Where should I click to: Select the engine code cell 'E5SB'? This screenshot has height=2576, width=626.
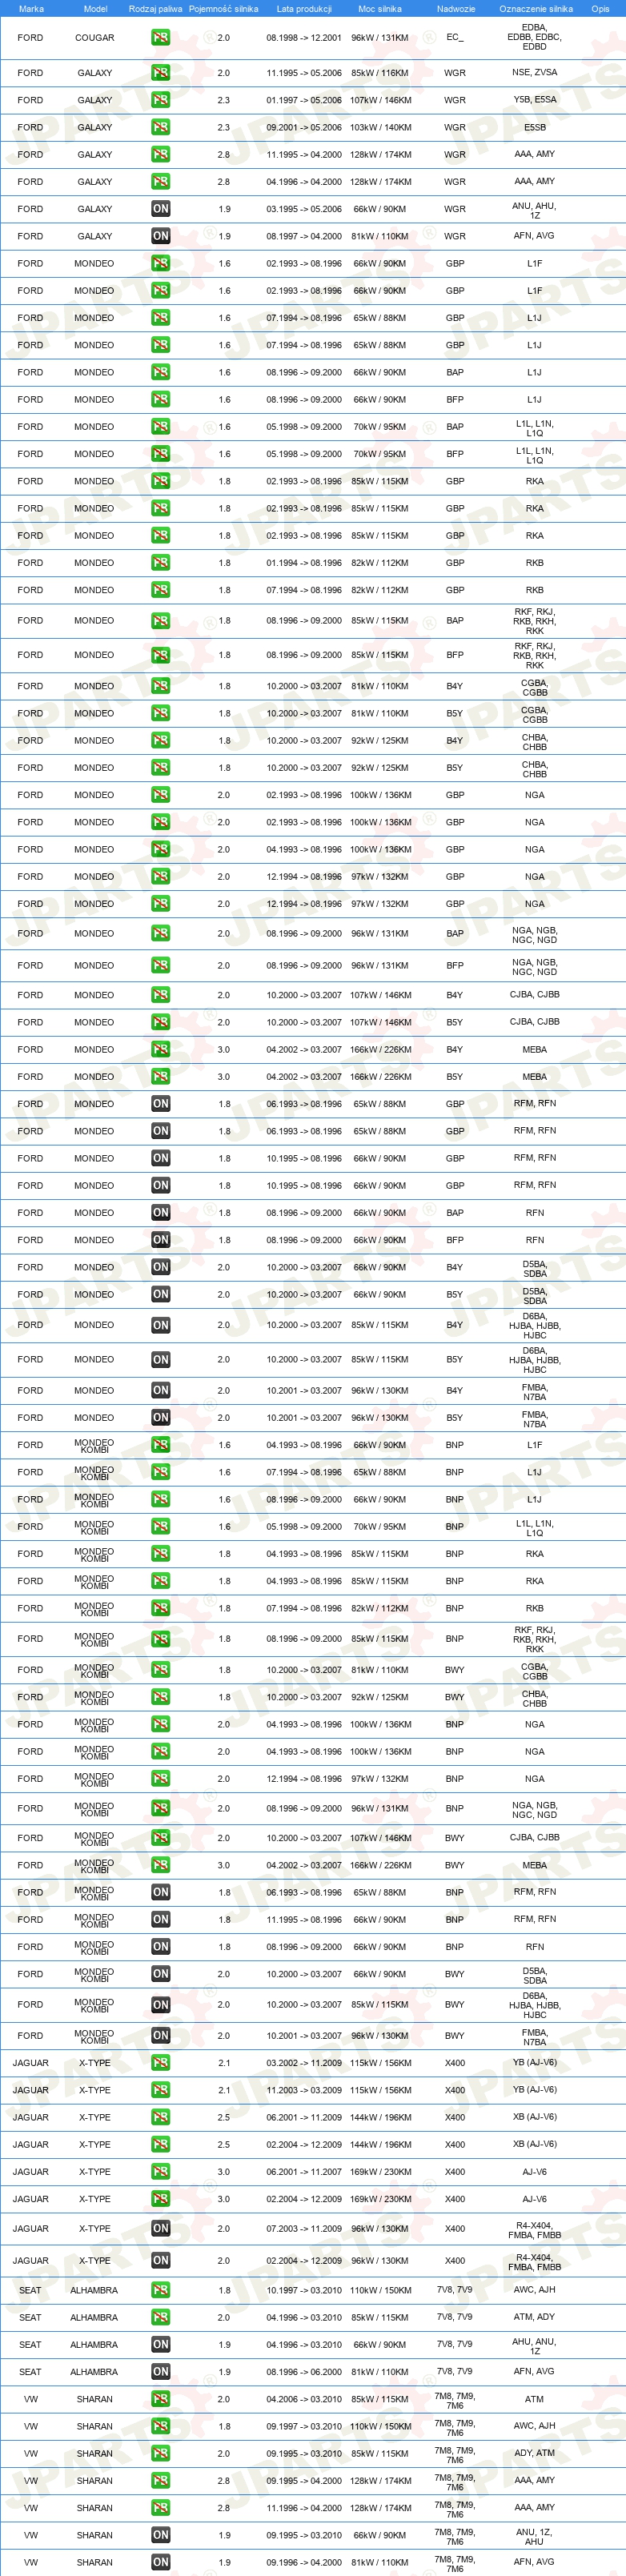click(535, 127)
